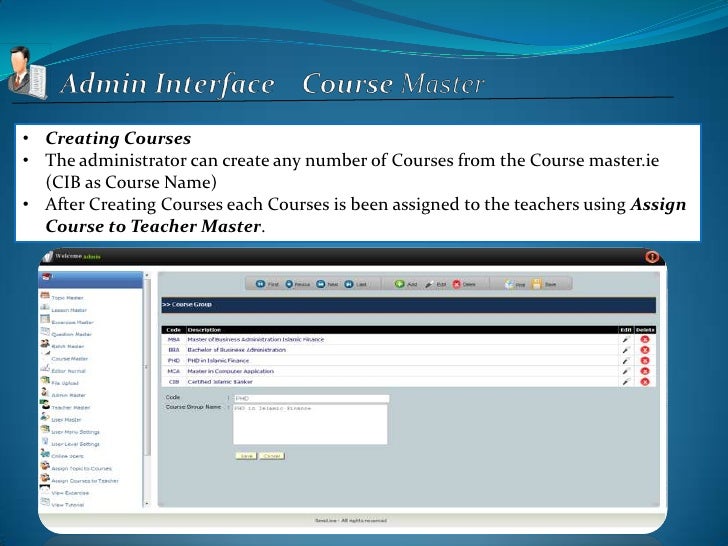
Task: Click the 'All rights reserved' footer text
Action: click(364, 520)
